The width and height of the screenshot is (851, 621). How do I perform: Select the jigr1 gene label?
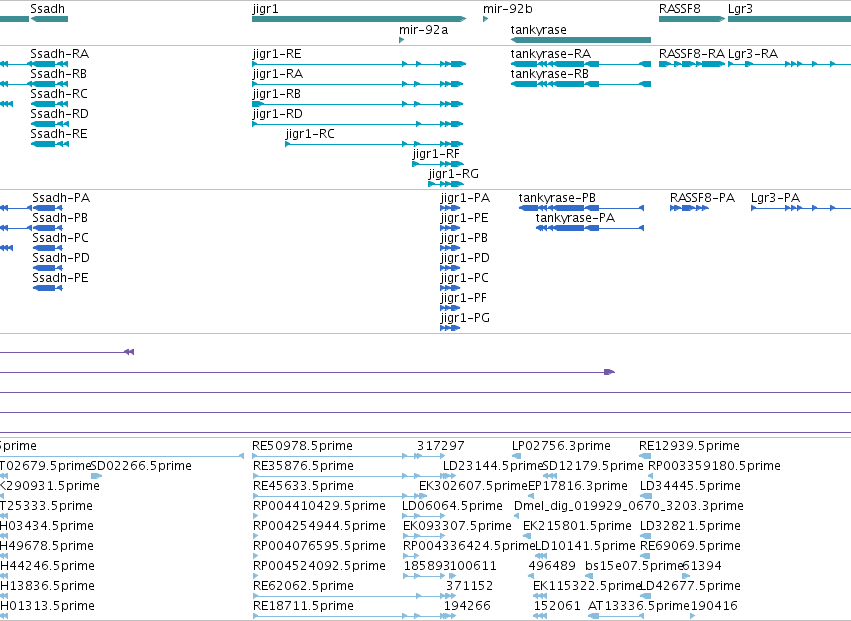tap(265, 9)
